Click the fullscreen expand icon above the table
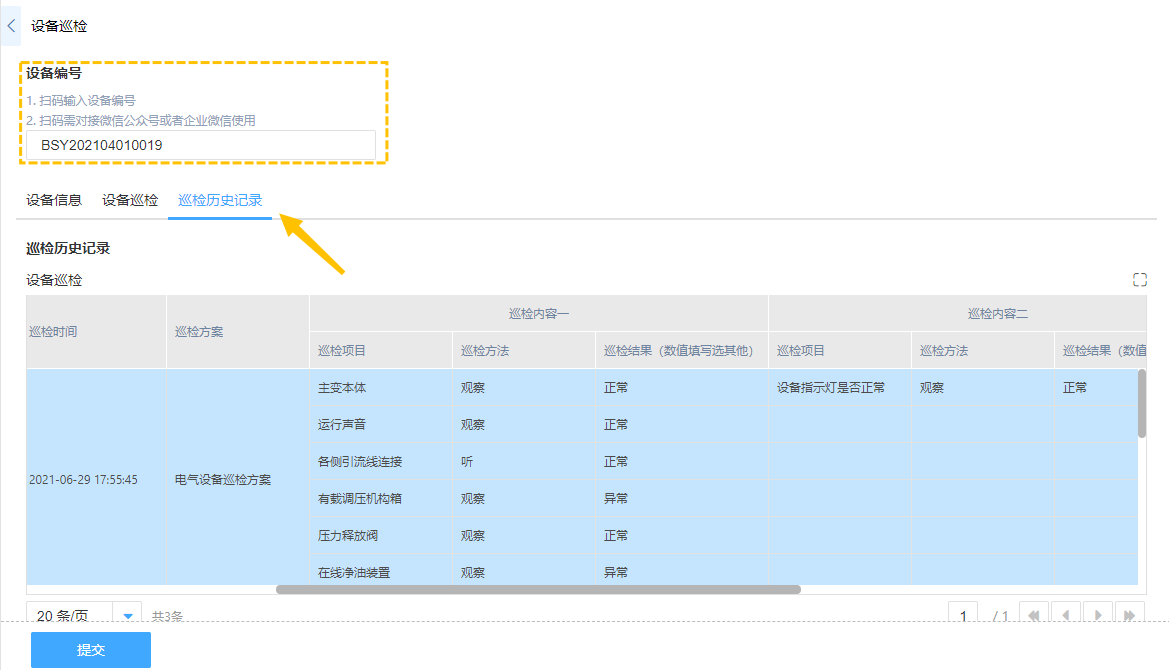 pos(1139,280)
